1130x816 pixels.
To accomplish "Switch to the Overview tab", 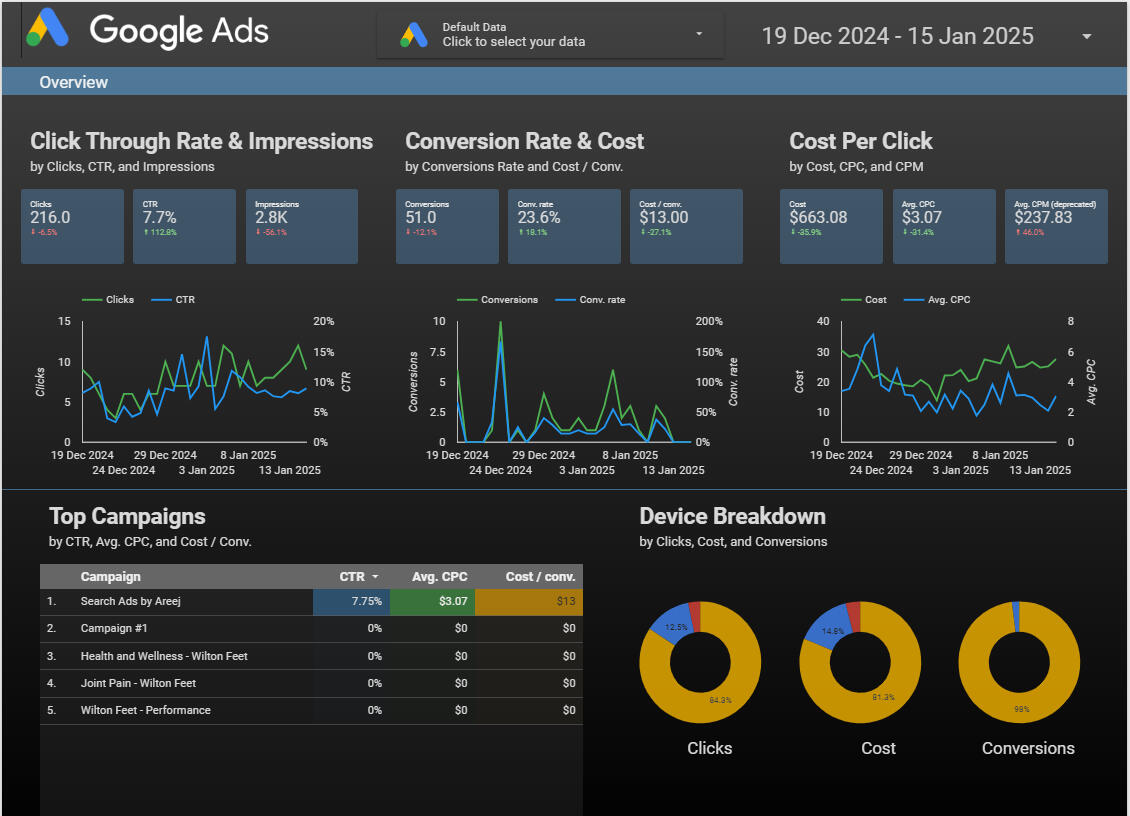I will [74, 82].
